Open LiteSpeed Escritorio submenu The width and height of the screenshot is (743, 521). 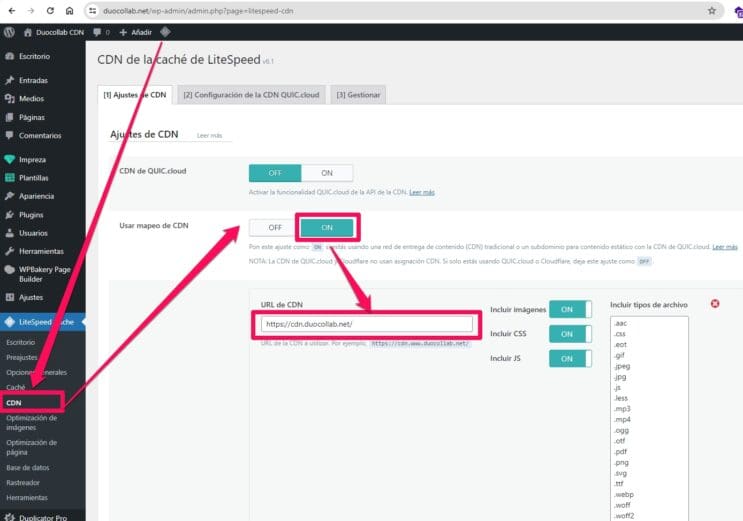click(20, 342)
